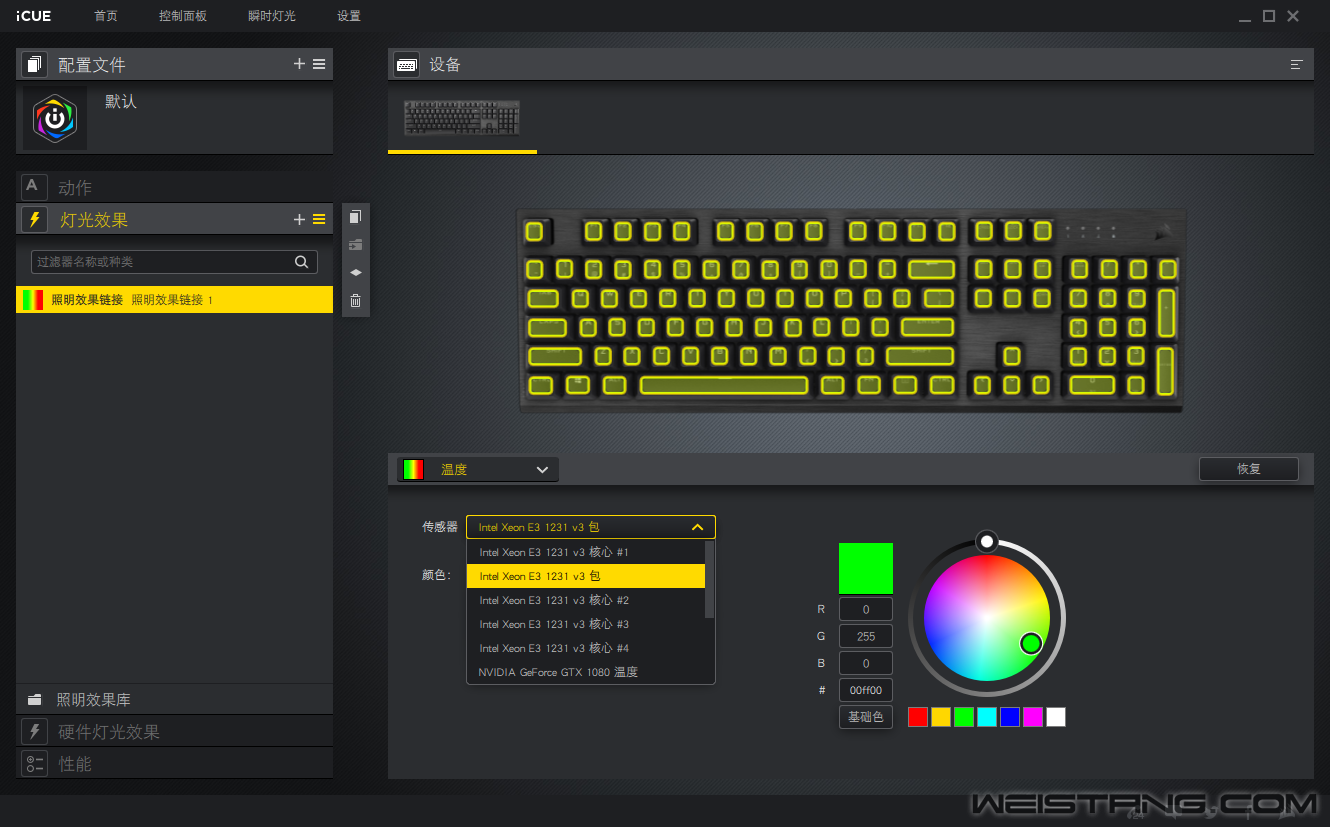This screenshot has width=1330, height=827.
Task: Open the 温度 effect type dropdown
Action: pos(478,469)
